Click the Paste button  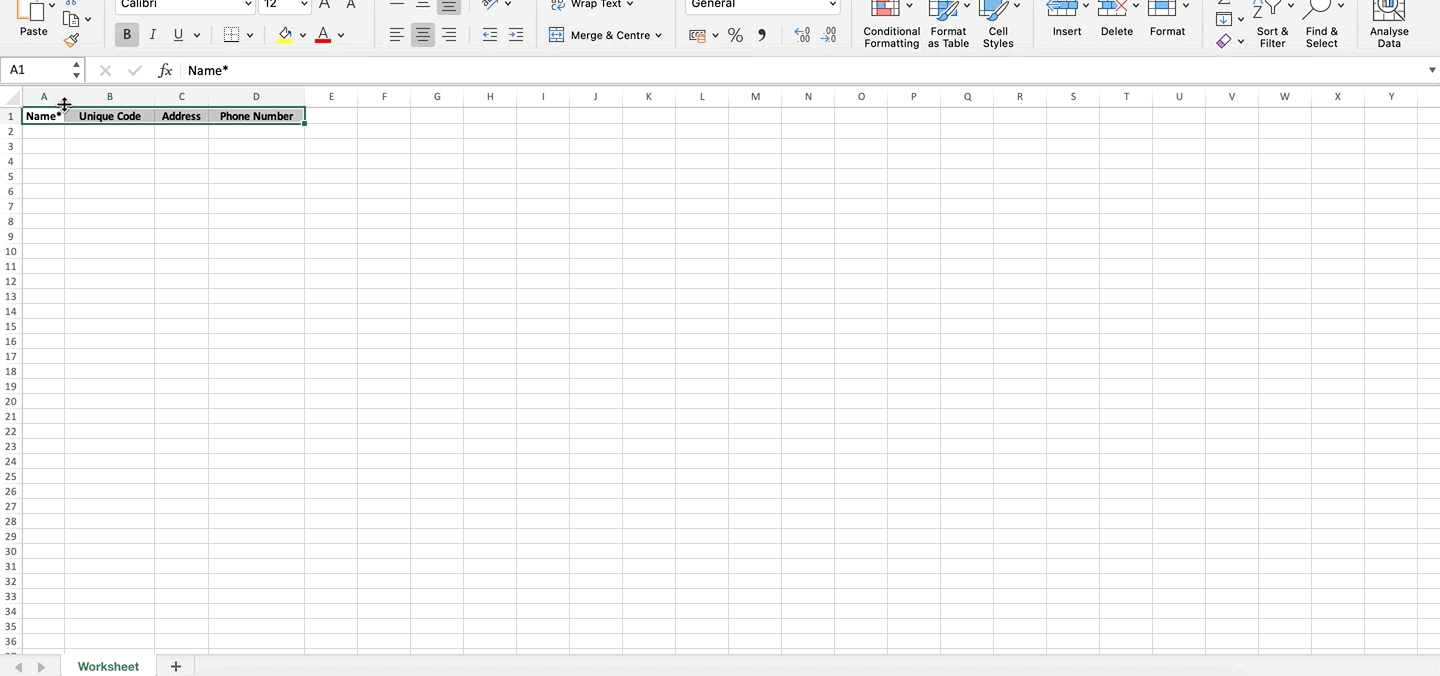coord(33,19)
